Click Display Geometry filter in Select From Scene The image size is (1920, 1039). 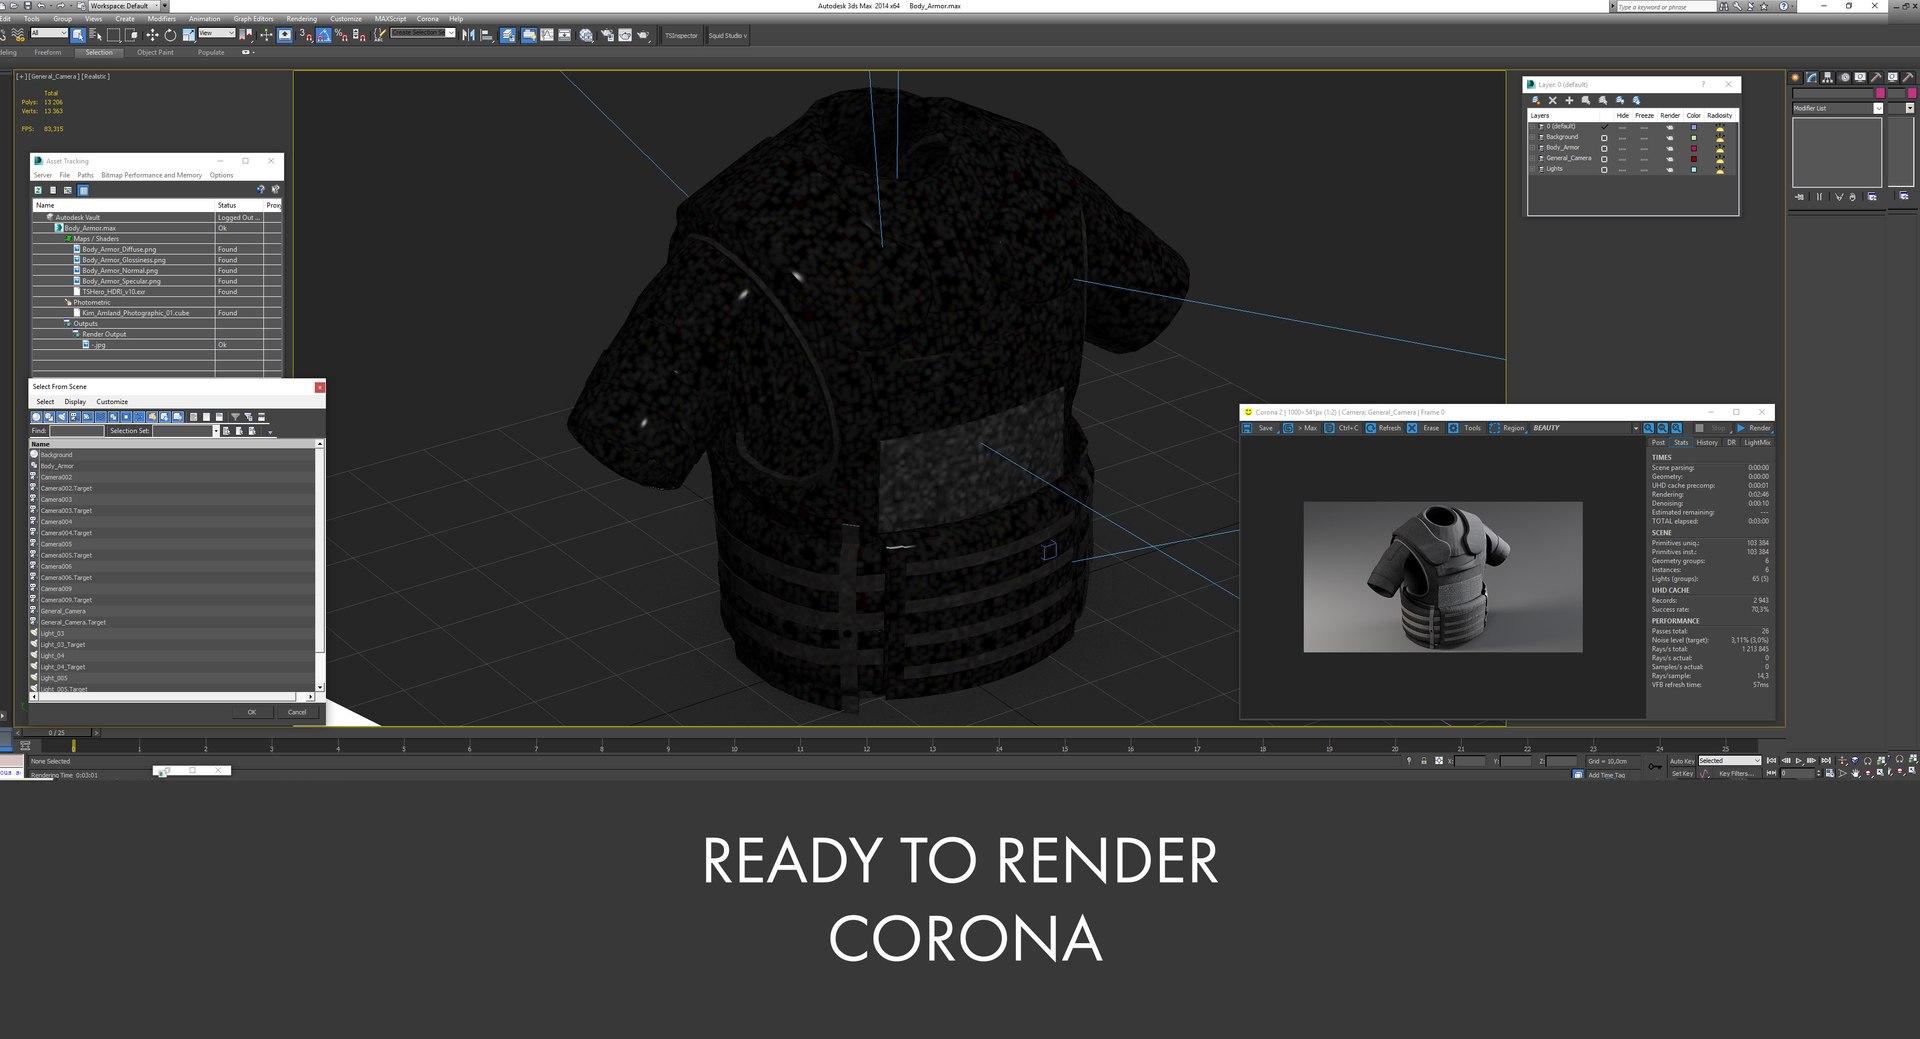pyautogui.click(x=37, y=417)
